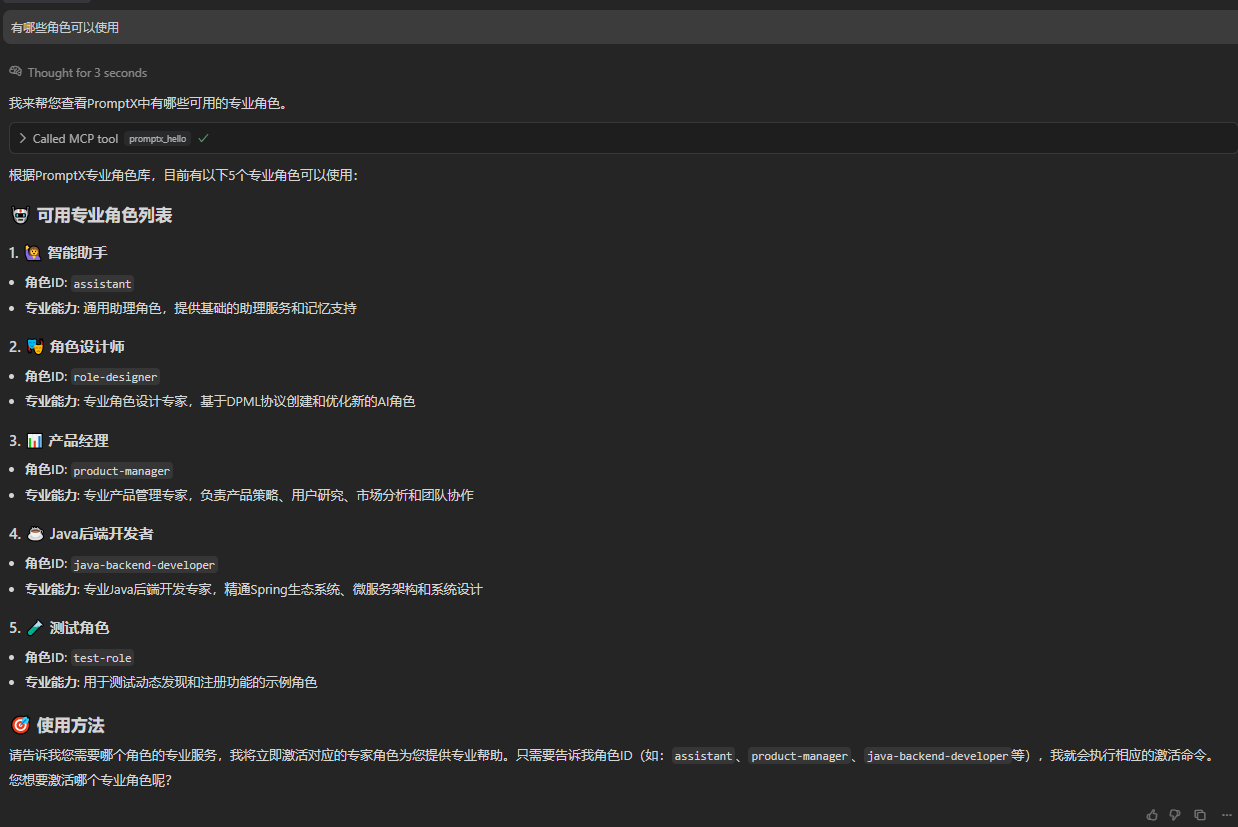
Task: Select the user message 有哪些角色可以使用
Action: click(63, 27)
